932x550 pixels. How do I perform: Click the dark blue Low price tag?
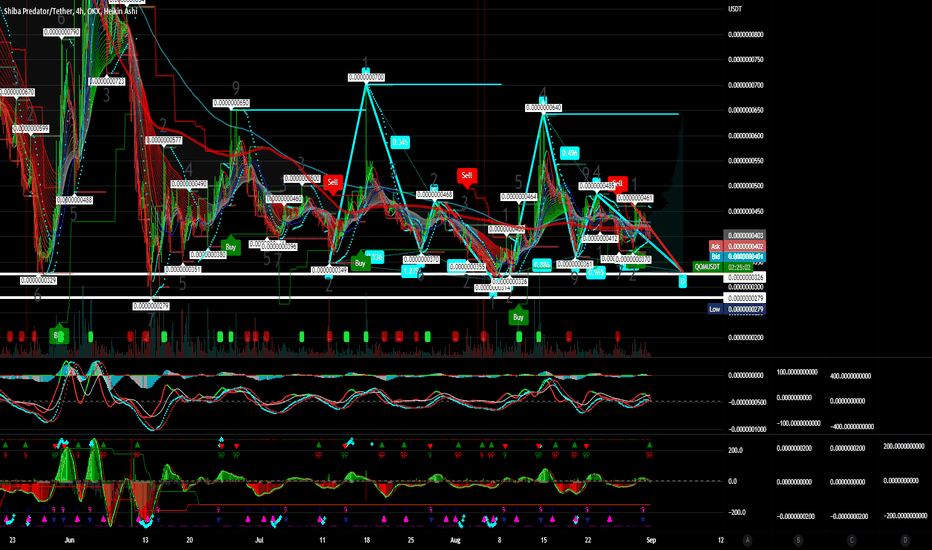click(715, 309)
